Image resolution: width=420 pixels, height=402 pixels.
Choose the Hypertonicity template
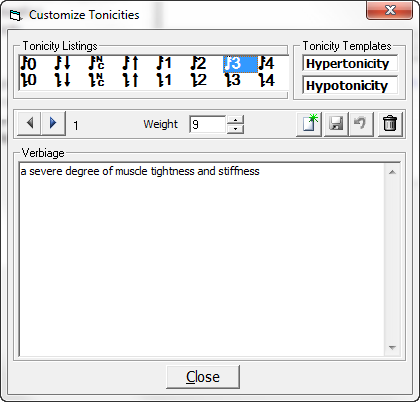(x=350, y=63)
